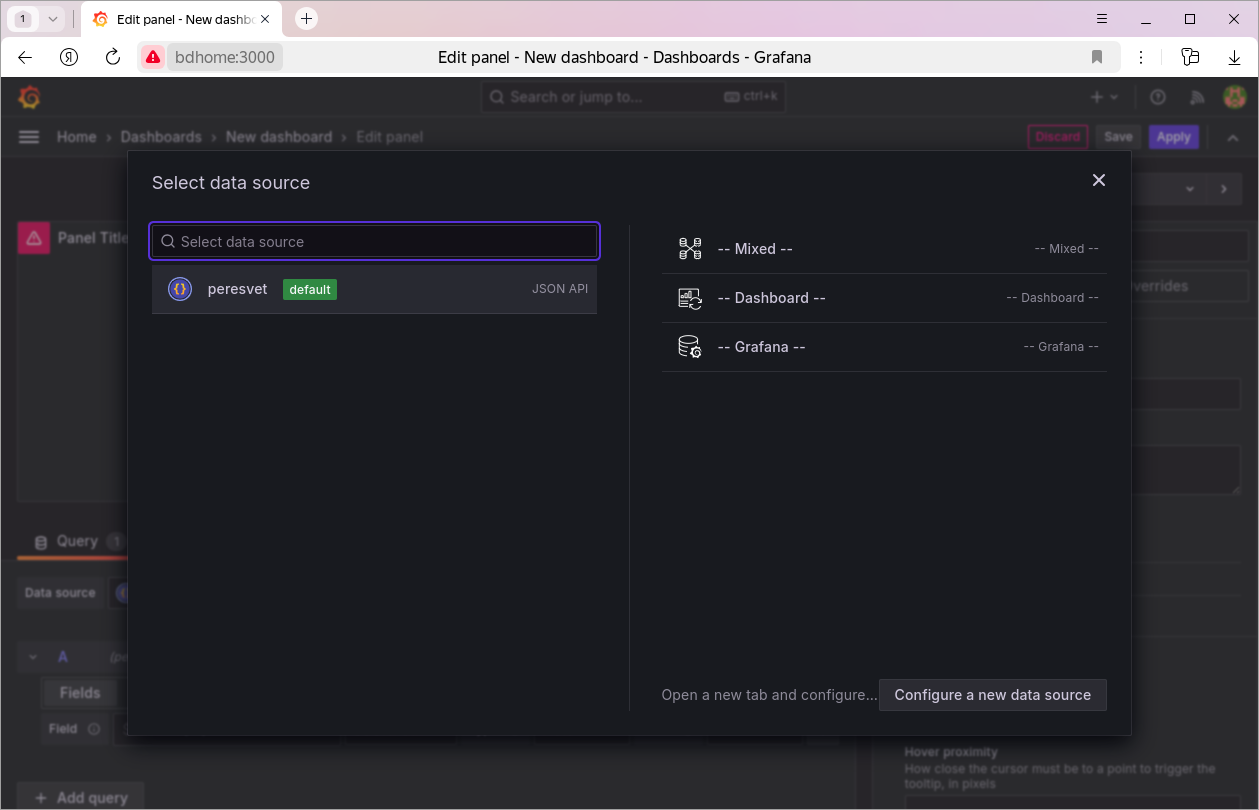Go to the Home breadcrumb
The width and height of the screenshot is (1259, 810).
(x=76, y=137)
